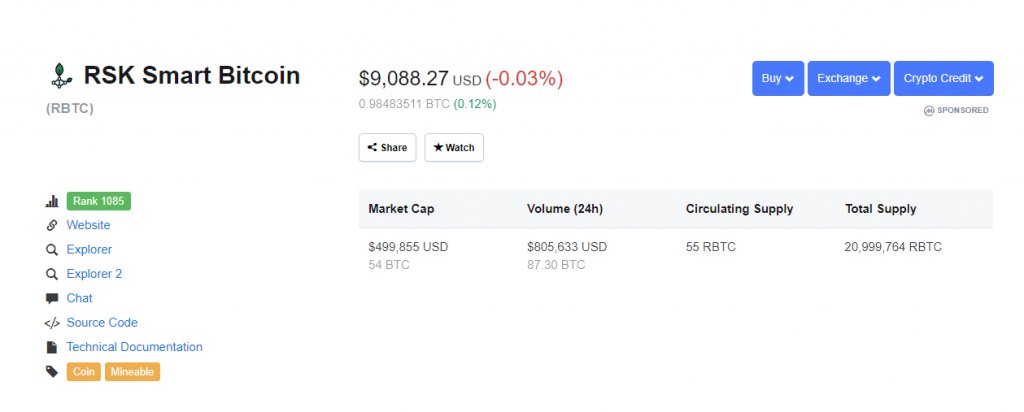1024x412 pixels.
Task: Click the Sponsored label
Action: pos(956,110)
